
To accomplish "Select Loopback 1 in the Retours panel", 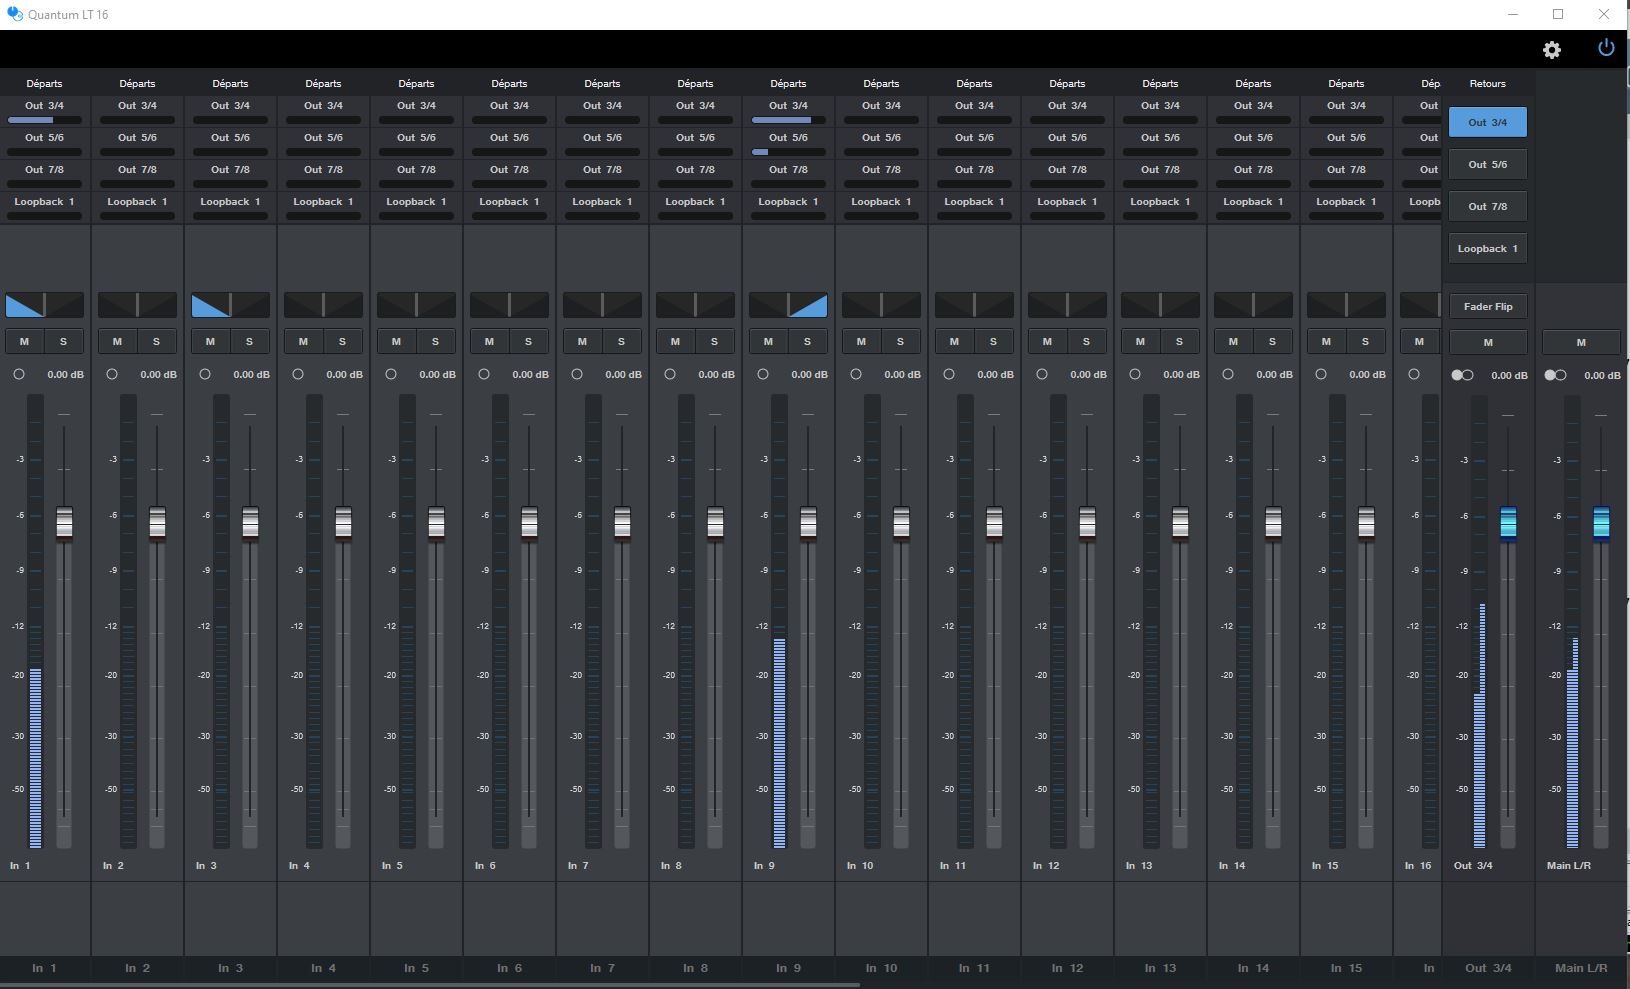I will tap(1487, 247).
